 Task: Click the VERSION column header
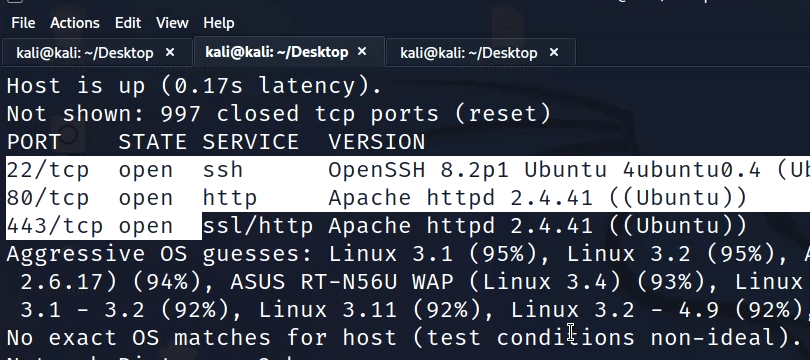point(377,142)
